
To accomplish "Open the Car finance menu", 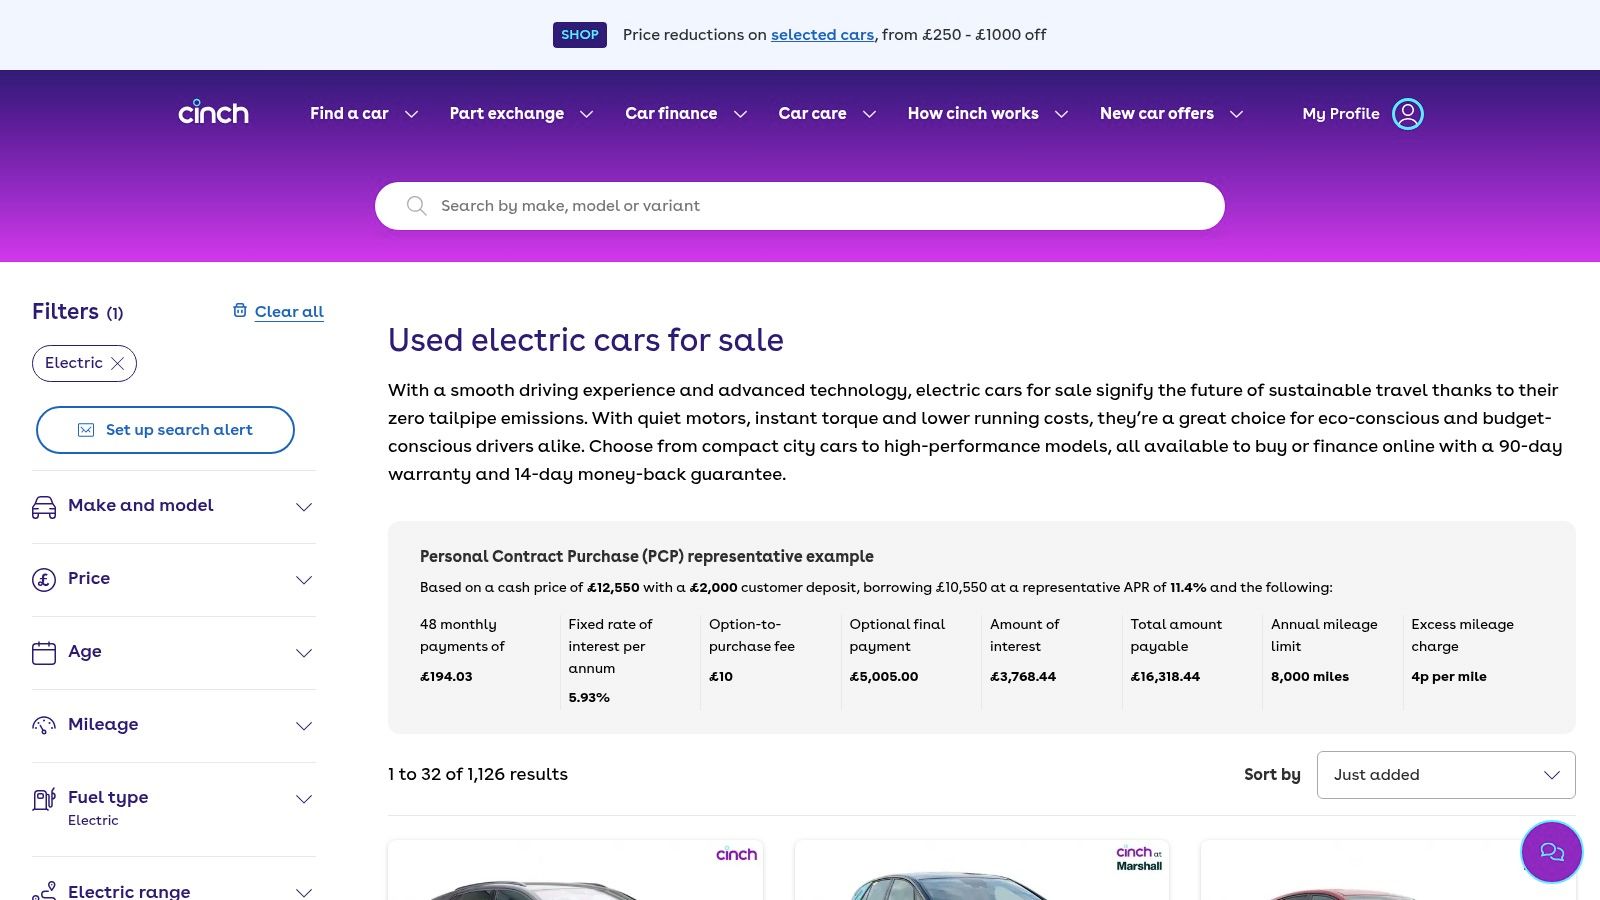I will (x=686, y=114).
